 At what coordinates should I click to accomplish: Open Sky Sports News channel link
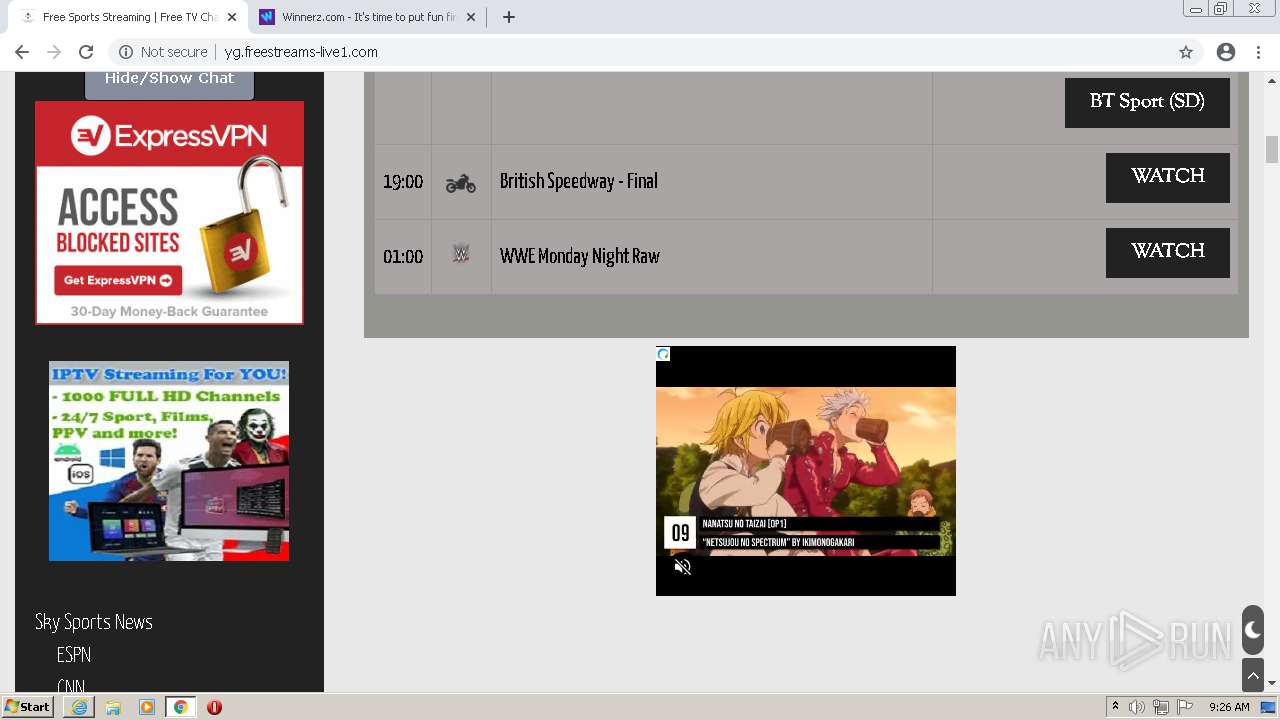point(94,622)
